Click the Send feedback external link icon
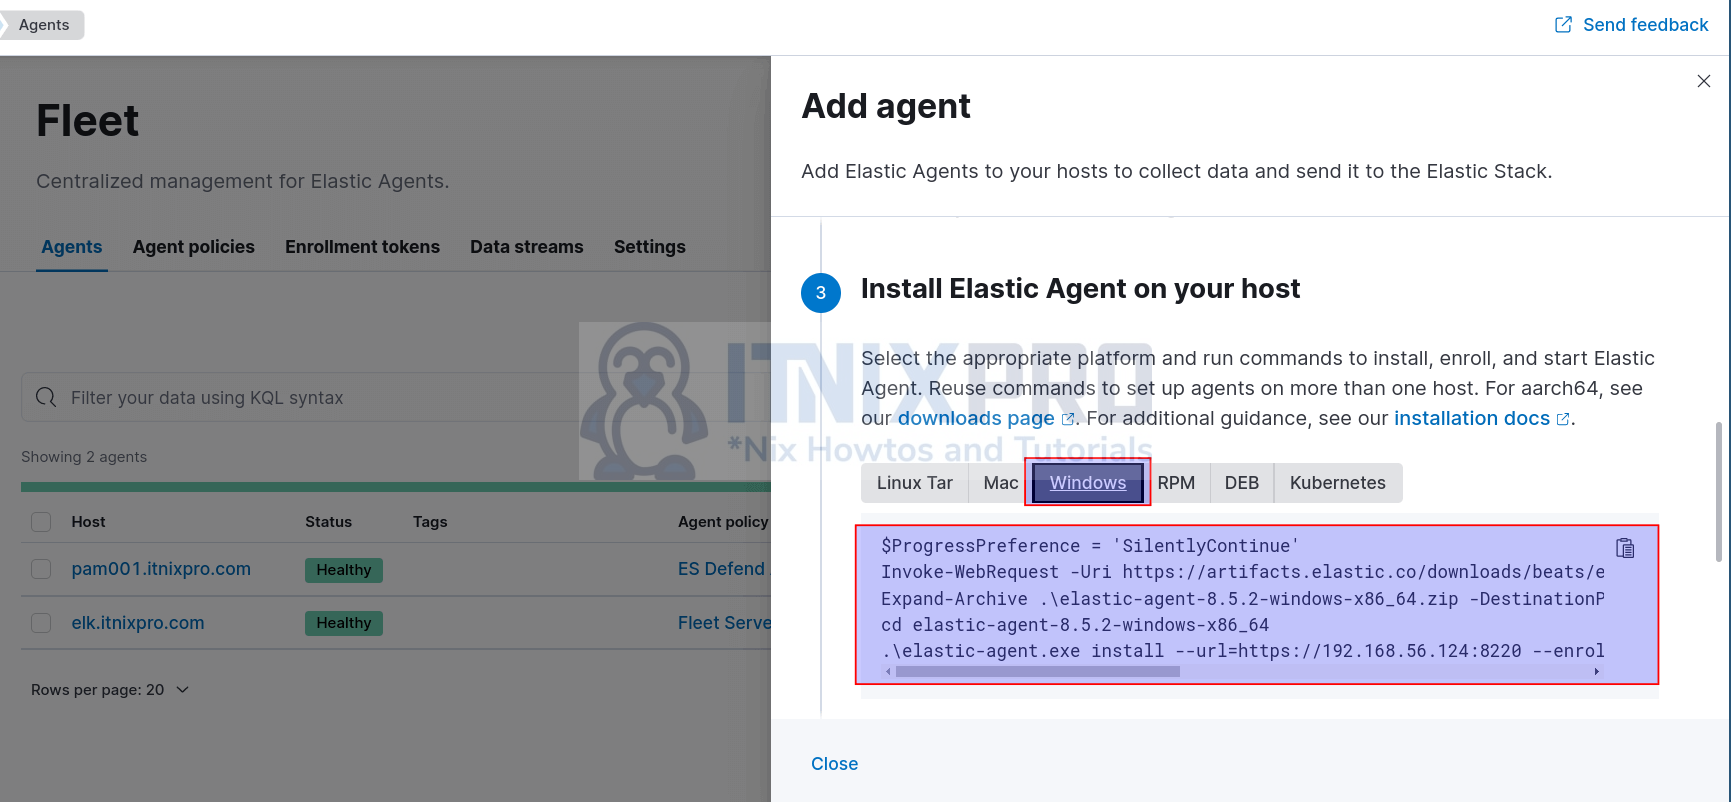Screen dimensions: 1731x802 tap(1563, 25)
